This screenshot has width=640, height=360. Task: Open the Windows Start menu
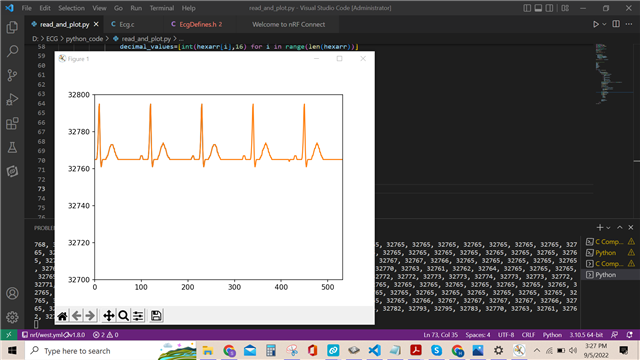pyautogui.click(x=12, y=351)
